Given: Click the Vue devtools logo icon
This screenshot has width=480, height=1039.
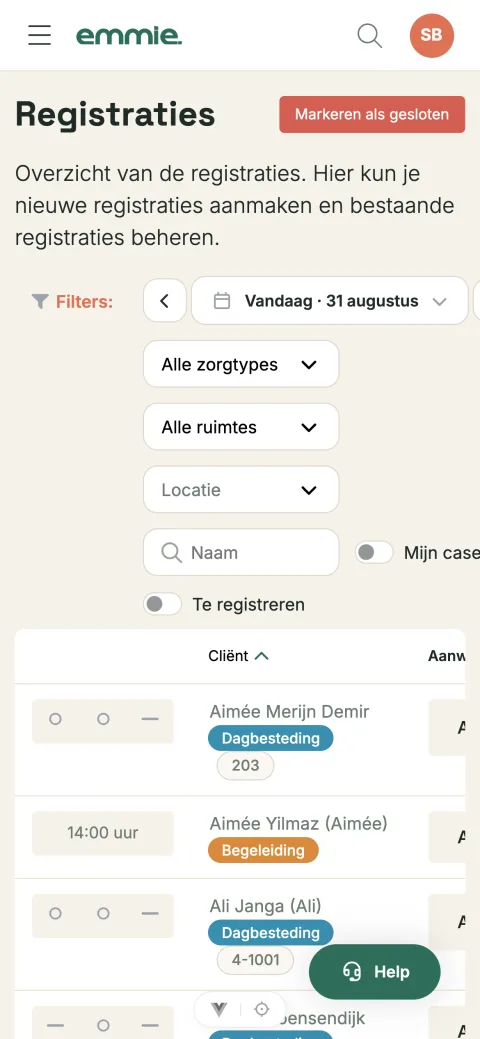Looking at the screenshot, I should (219, 1009).
